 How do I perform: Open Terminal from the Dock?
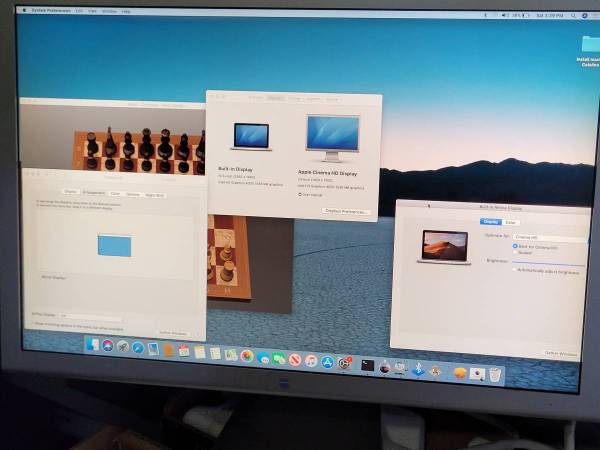click(367, 365)
